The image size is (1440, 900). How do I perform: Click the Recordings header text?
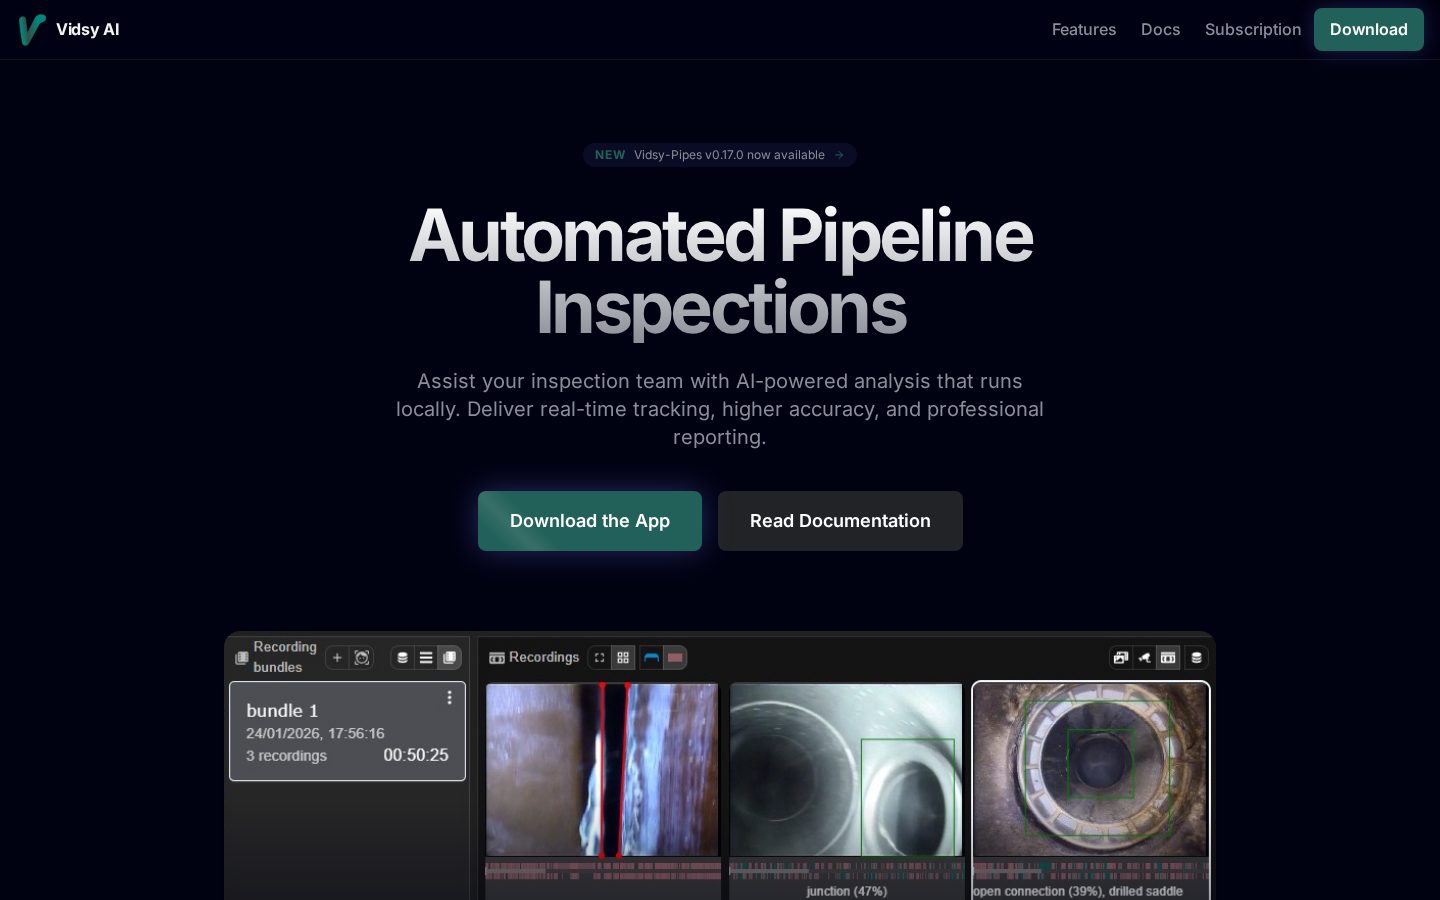click(544, 657)
